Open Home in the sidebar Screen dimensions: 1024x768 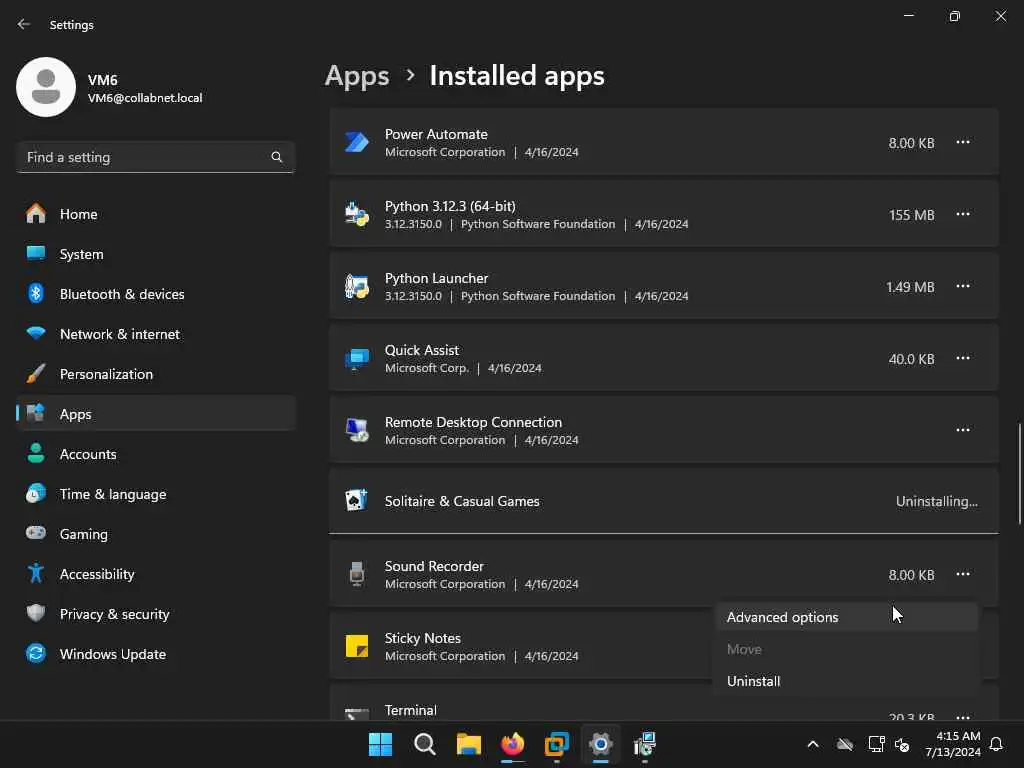(155, 214)
